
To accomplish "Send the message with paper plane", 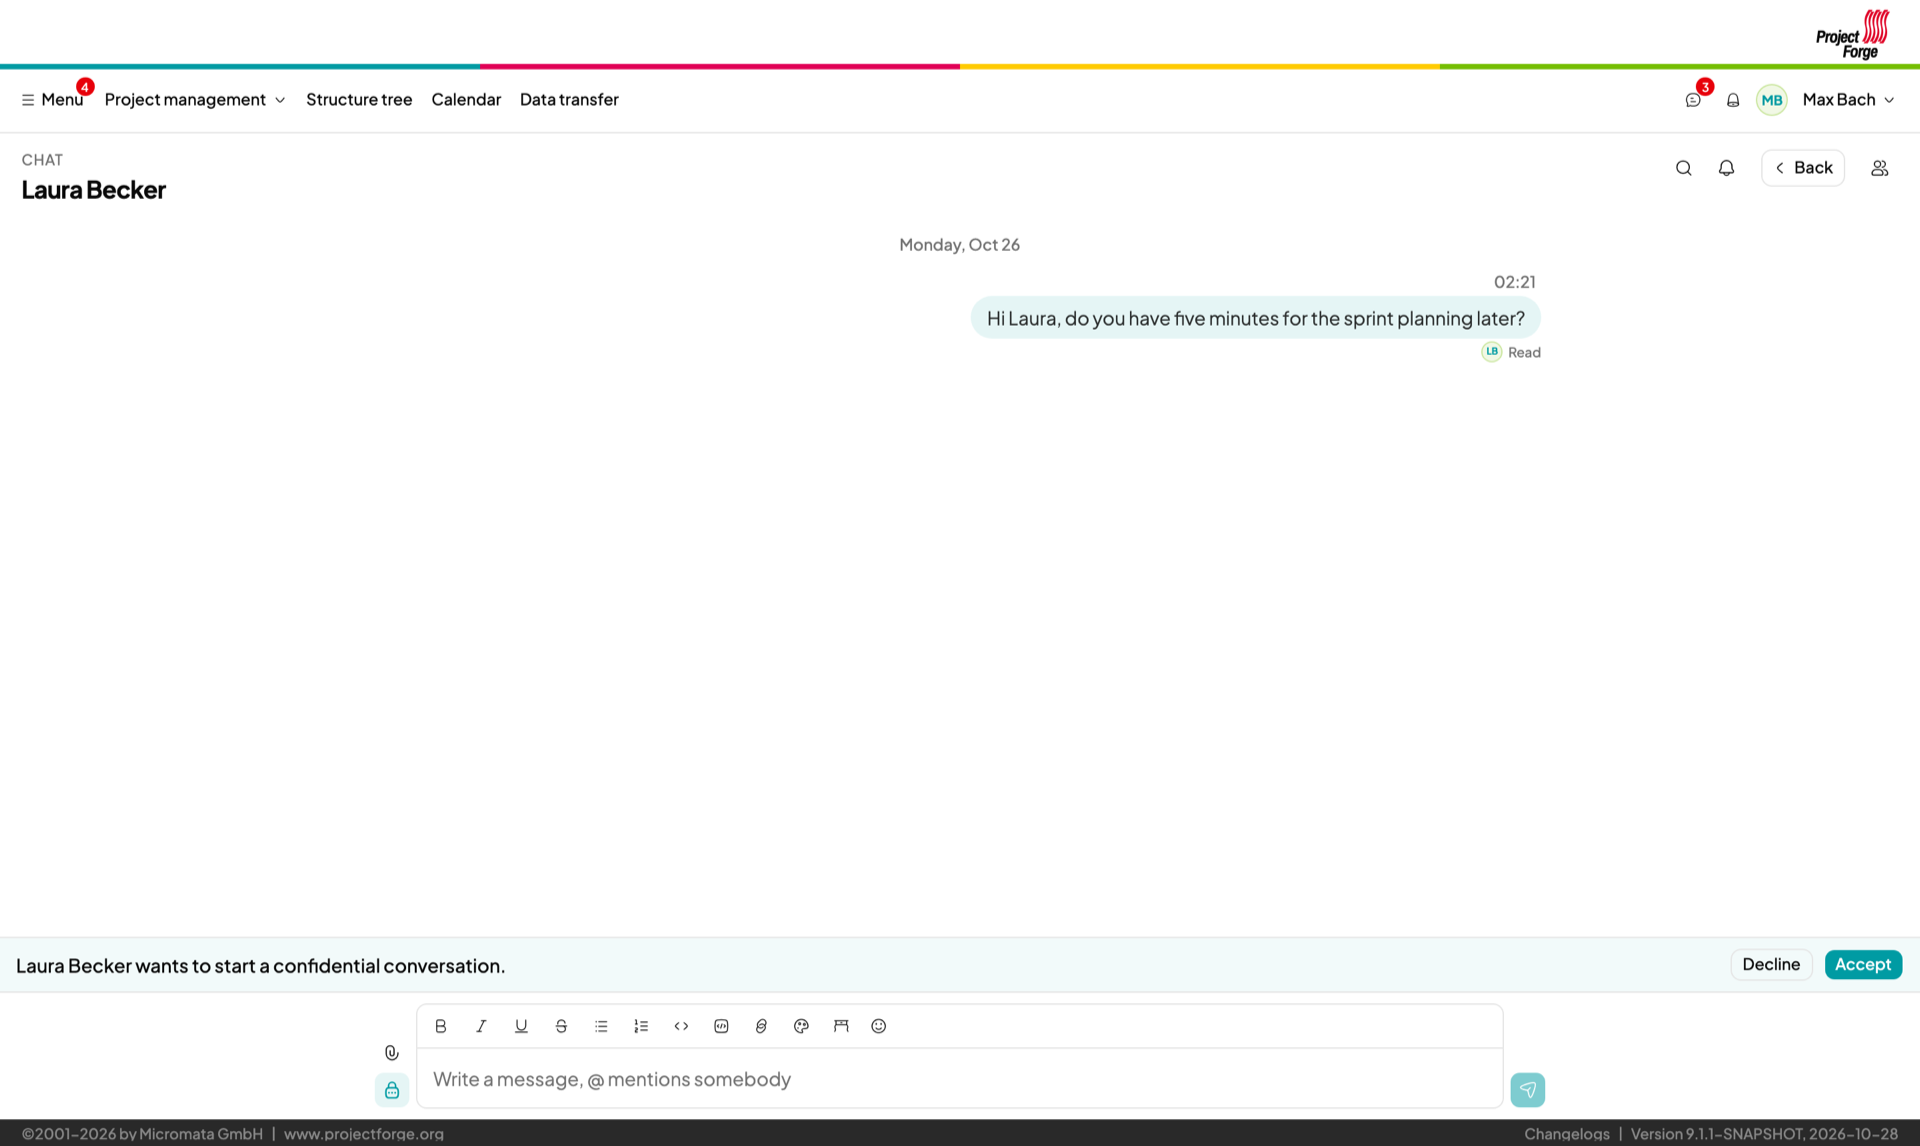I will click(1528, 1090).
